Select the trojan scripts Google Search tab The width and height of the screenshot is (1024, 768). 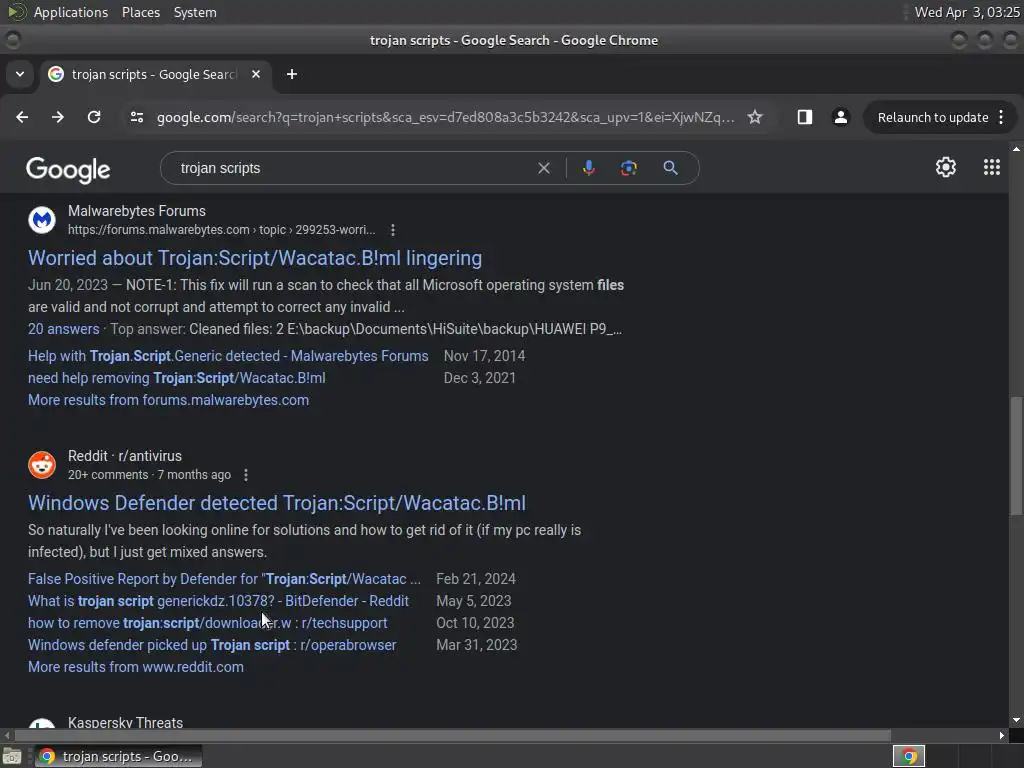click(155, 74)
